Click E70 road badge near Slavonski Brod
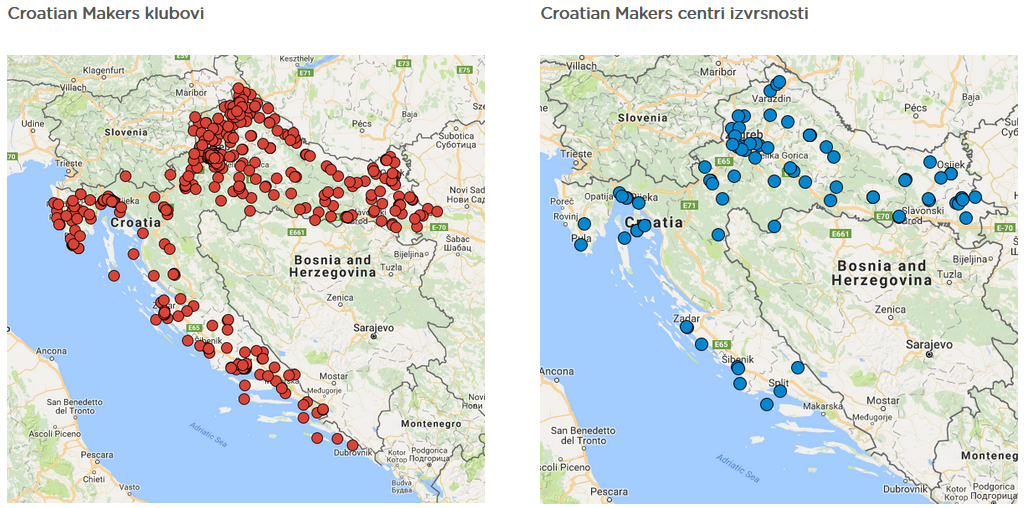Viewport: 1024px width, 508px height. pyautogui.click(x=882, y=215)
